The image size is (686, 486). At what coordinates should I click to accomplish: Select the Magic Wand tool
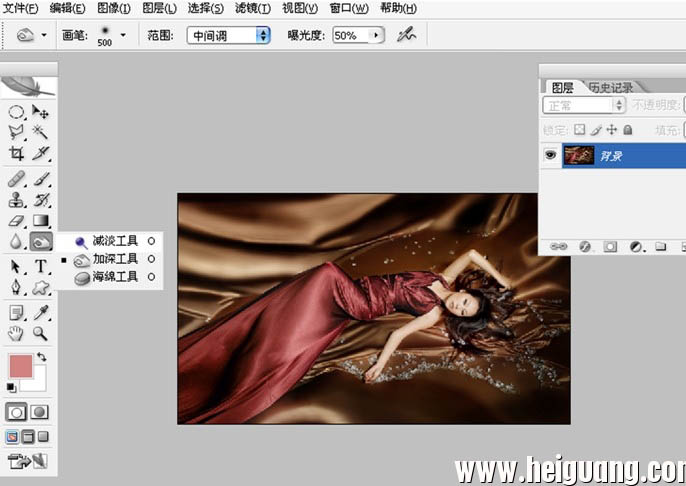[41, 131]
